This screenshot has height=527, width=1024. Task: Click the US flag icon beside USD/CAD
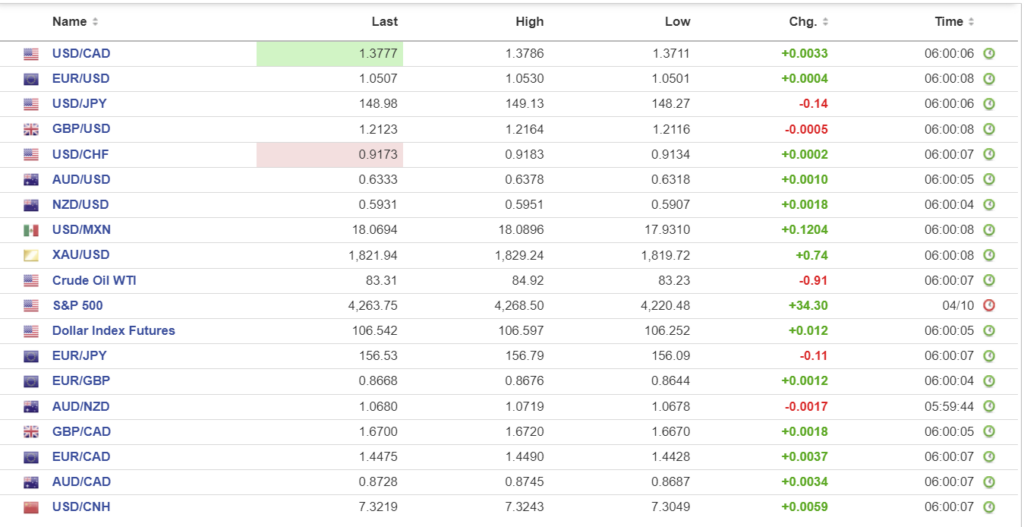click(x=31, y=54)
